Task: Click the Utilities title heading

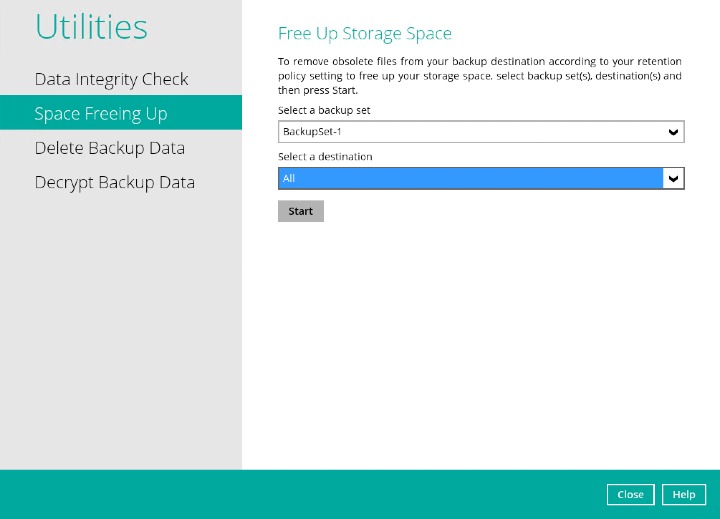Action: 91,27
